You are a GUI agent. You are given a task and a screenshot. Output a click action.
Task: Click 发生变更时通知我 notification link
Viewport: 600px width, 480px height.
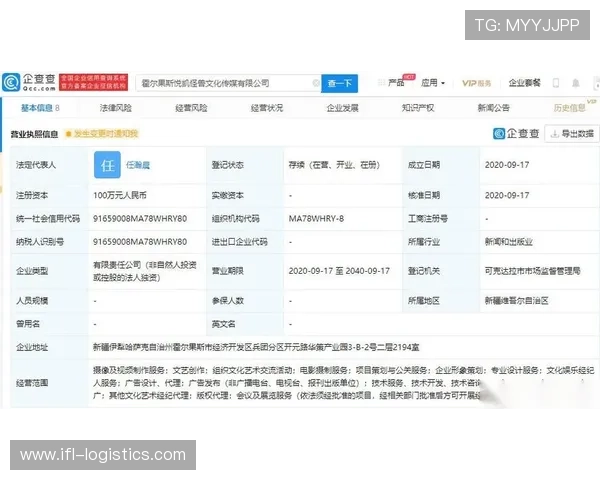pyautogui.click(x=102, y=134)
